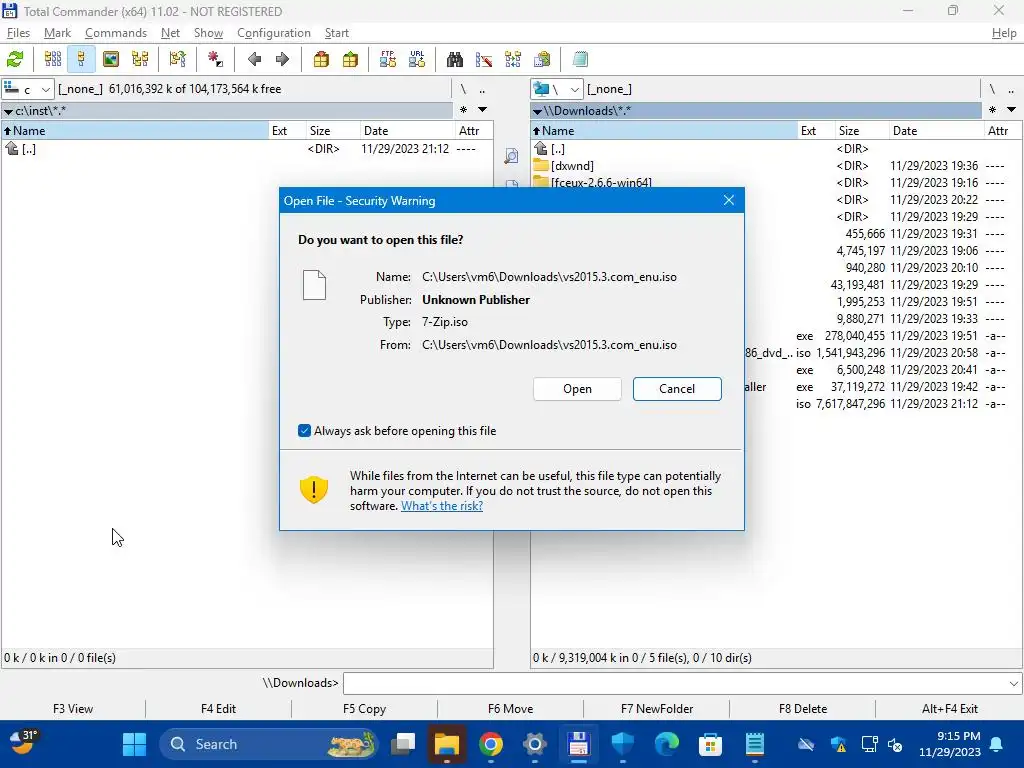Viewport: 1024px width, 768px height.
Task: Click the root backslash button in left panel
Action: click(463, 89)
